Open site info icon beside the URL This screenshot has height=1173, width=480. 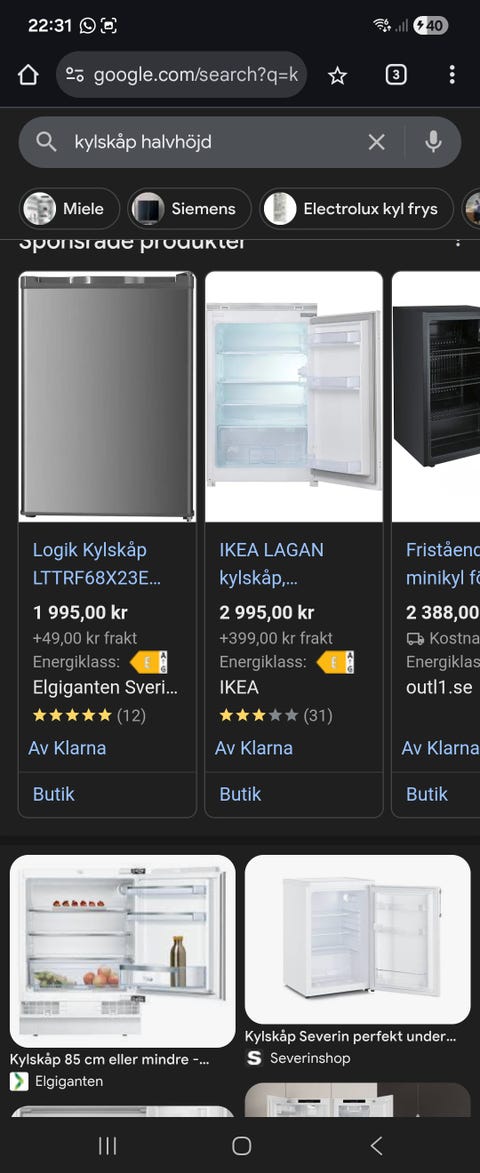(75, 75)
